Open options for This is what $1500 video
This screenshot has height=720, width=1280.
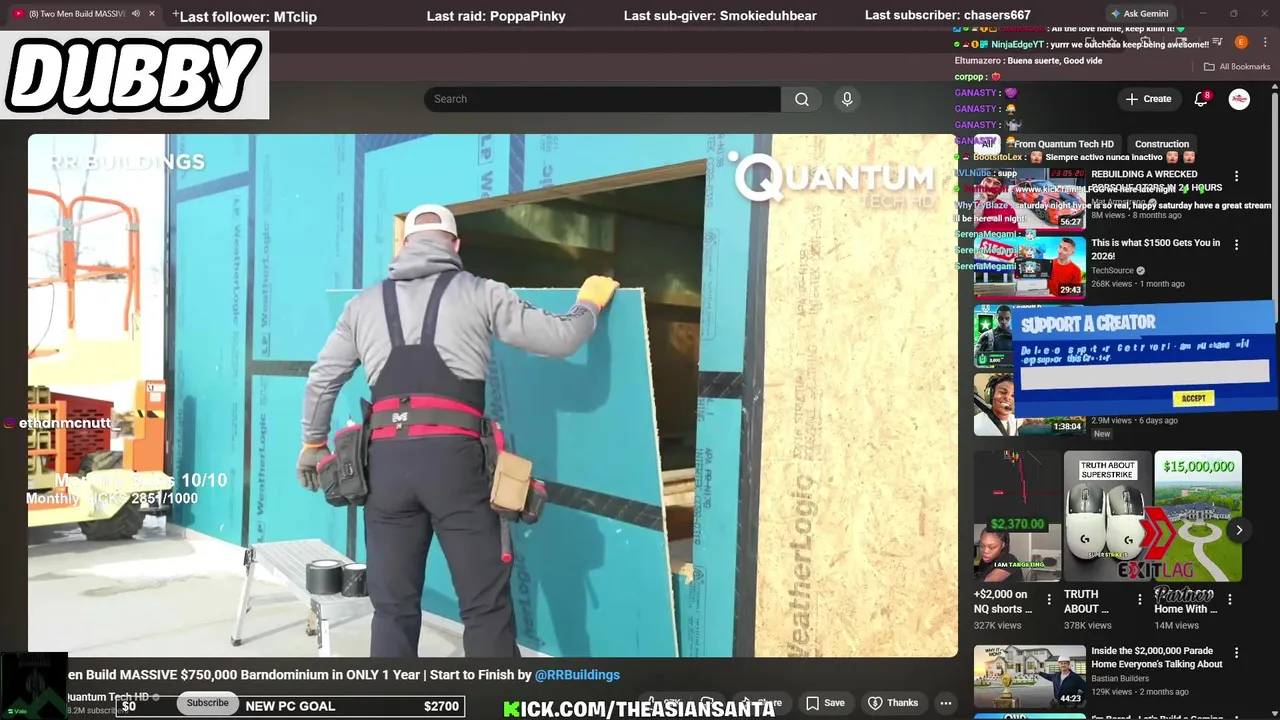tap(1236, 244)
